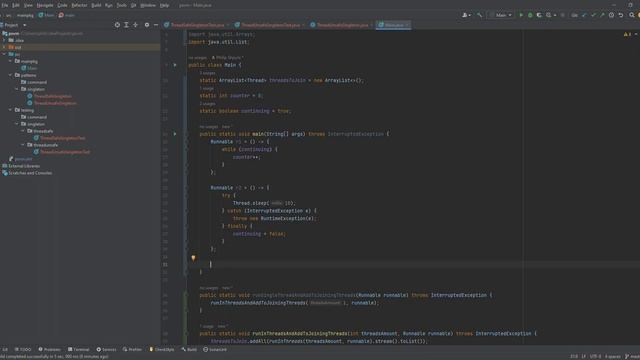Click the run gutter arrow beside main method
Viewport: 640px width, 360px height.
coord(175,134)
